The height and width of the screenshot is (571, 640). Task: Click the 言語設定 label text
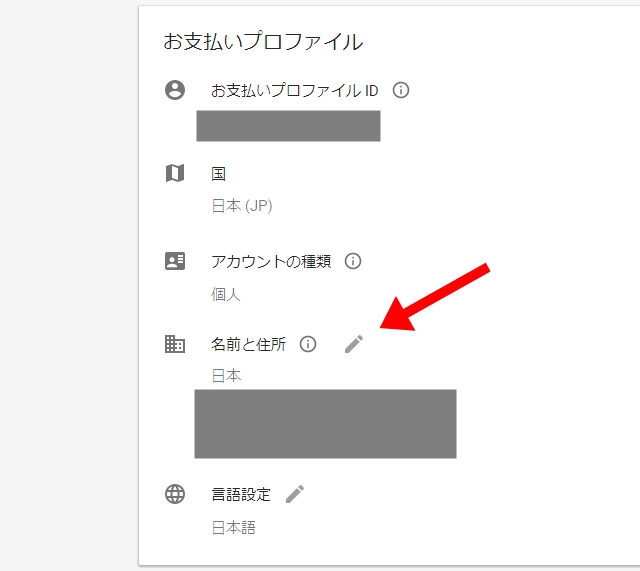click(241, 494)
